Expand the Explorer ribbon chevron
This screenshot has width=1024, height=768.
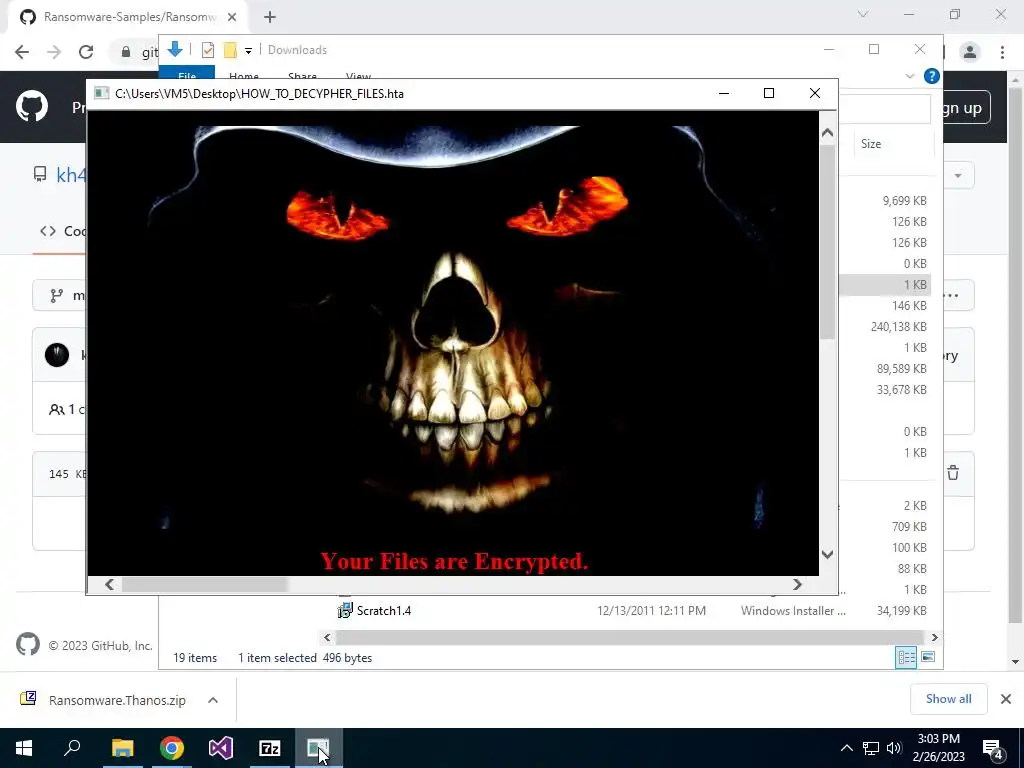tap(910, 76)
